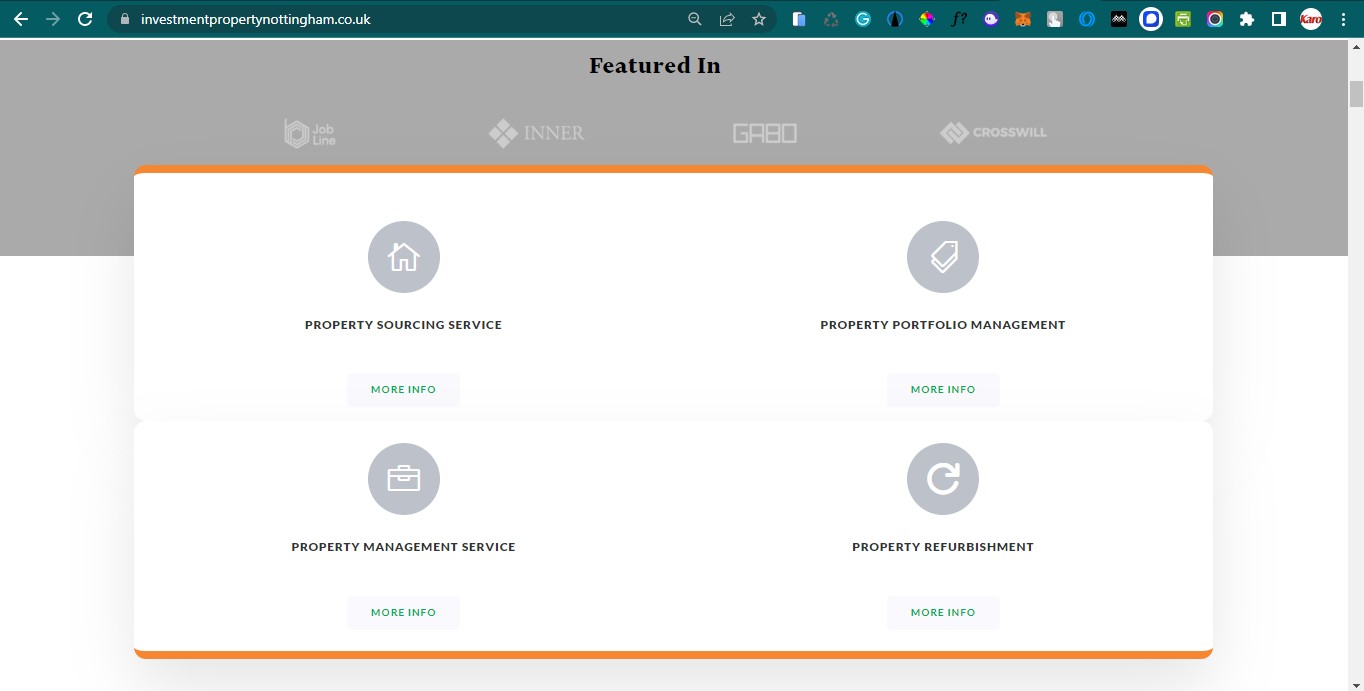Click the price tag icon above Property Portfolio Management

coord(942,256)
